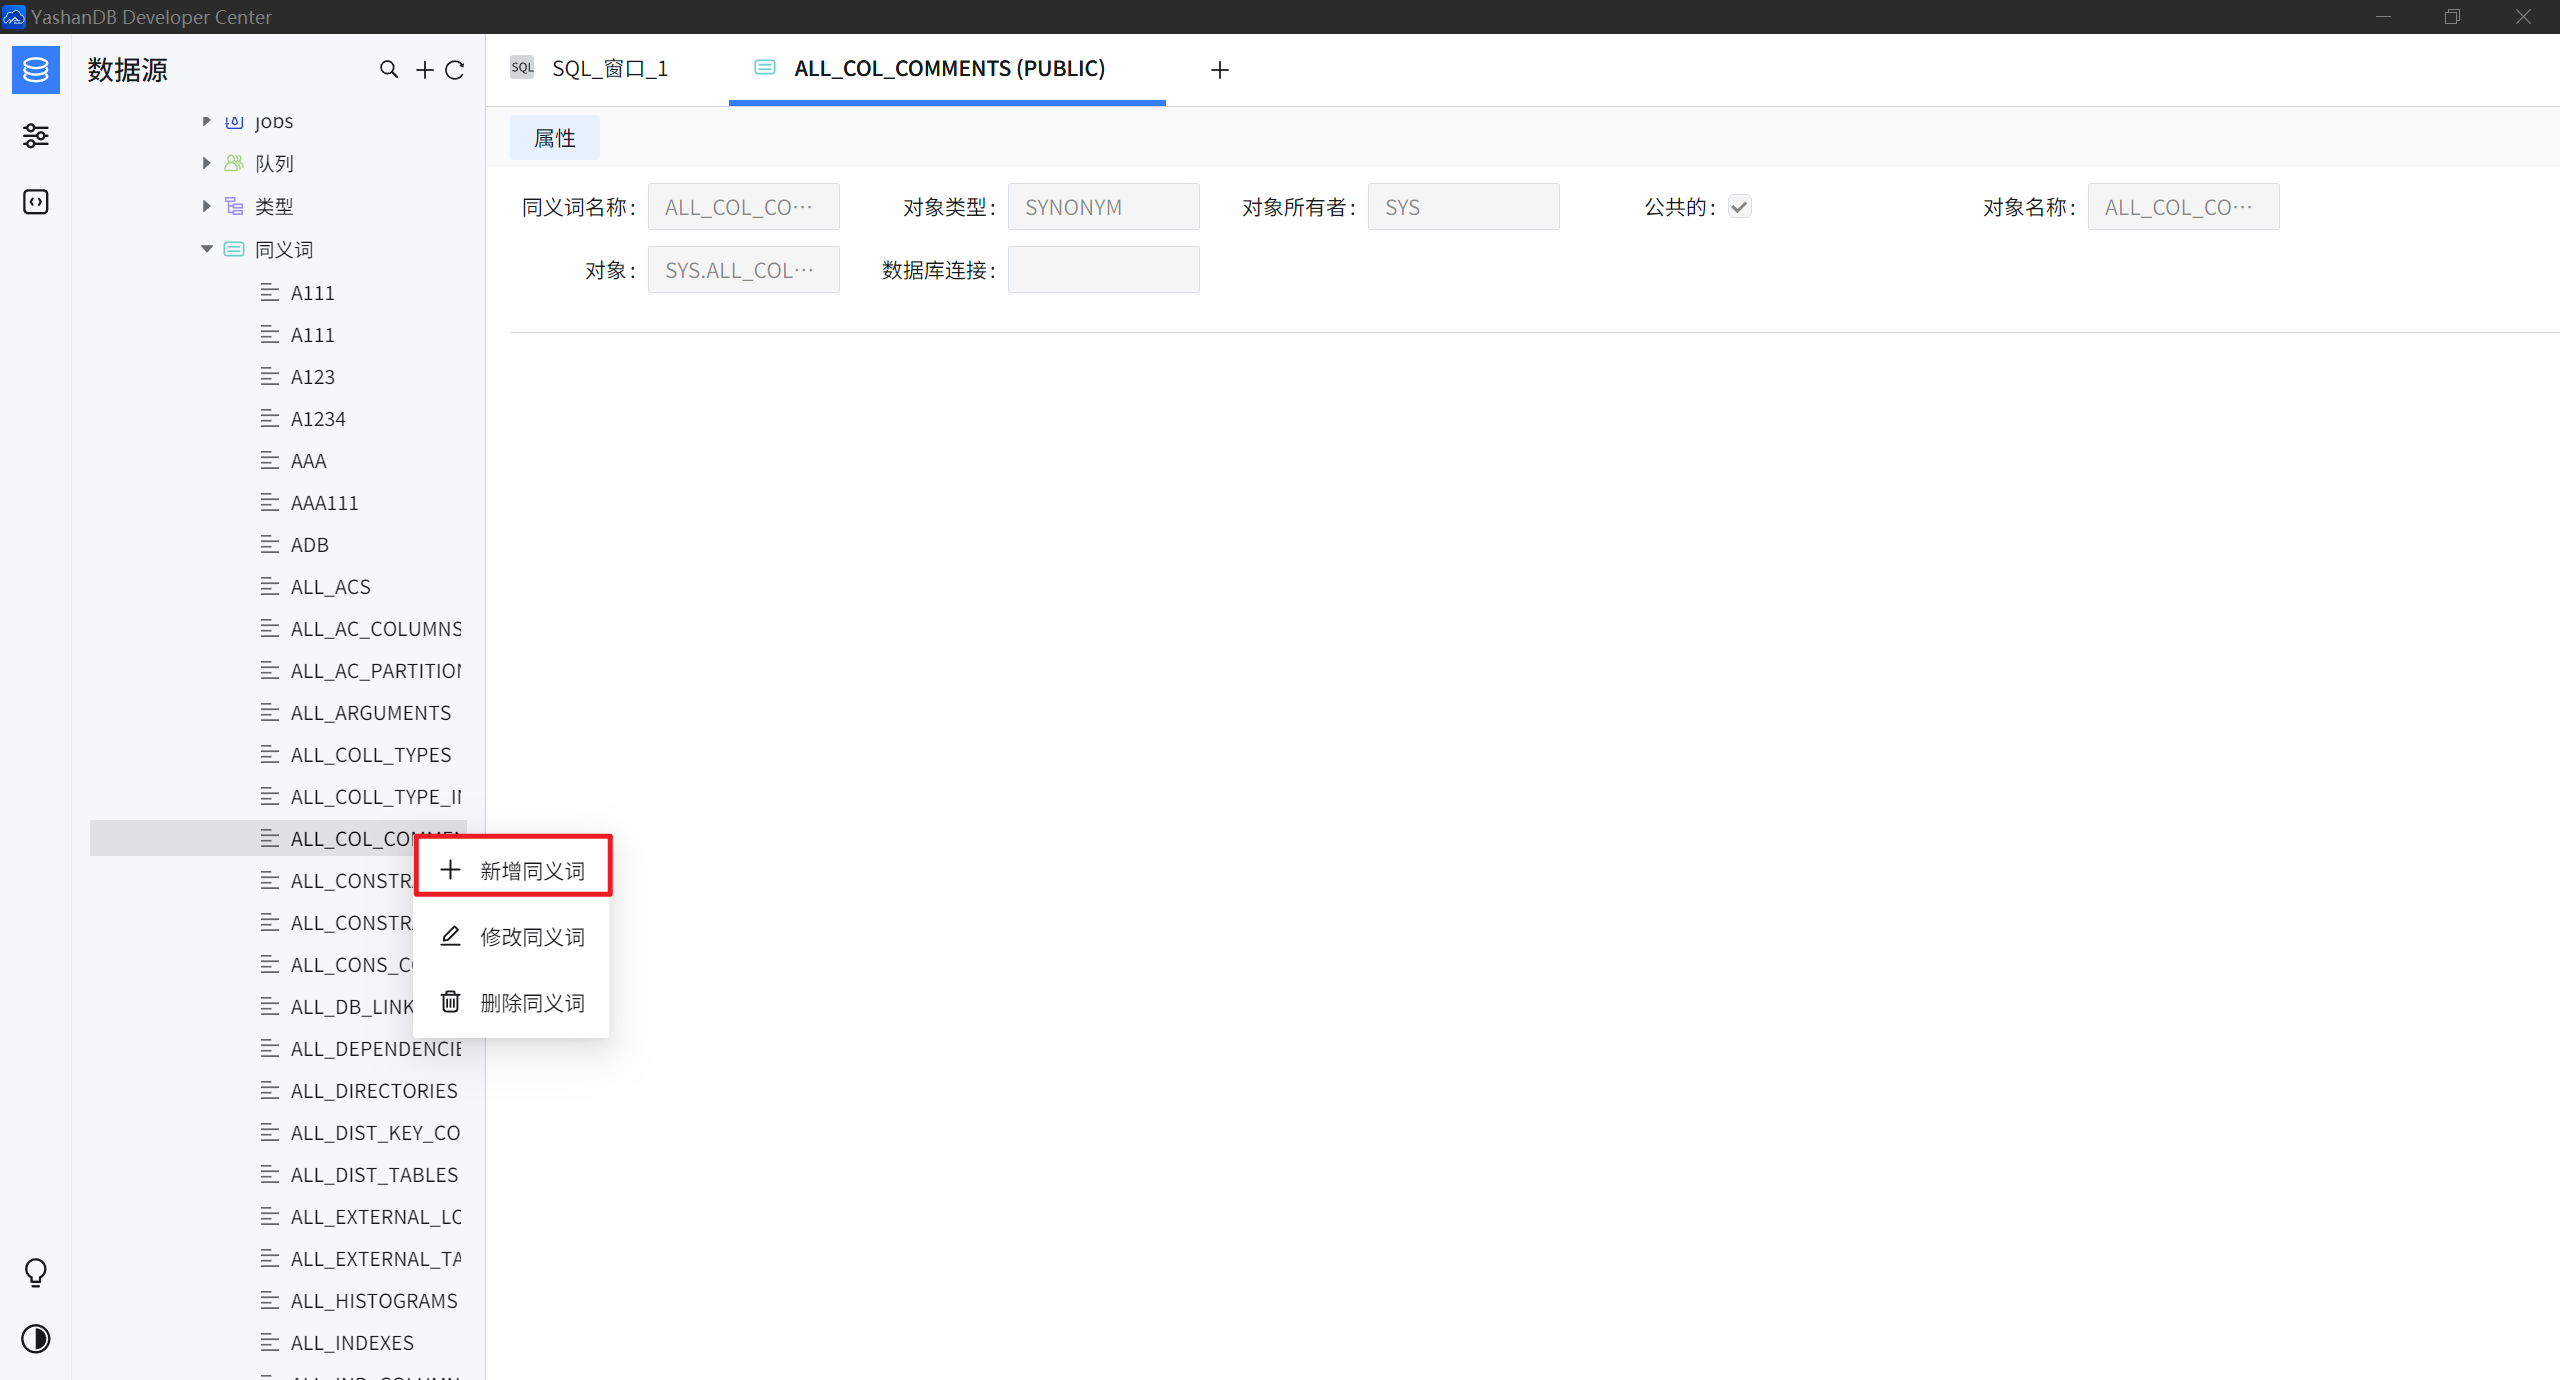Click the icon beside ALL_INDEXES synonym
This screenshot has width=2560, height=1380.
coord(270,1342)
